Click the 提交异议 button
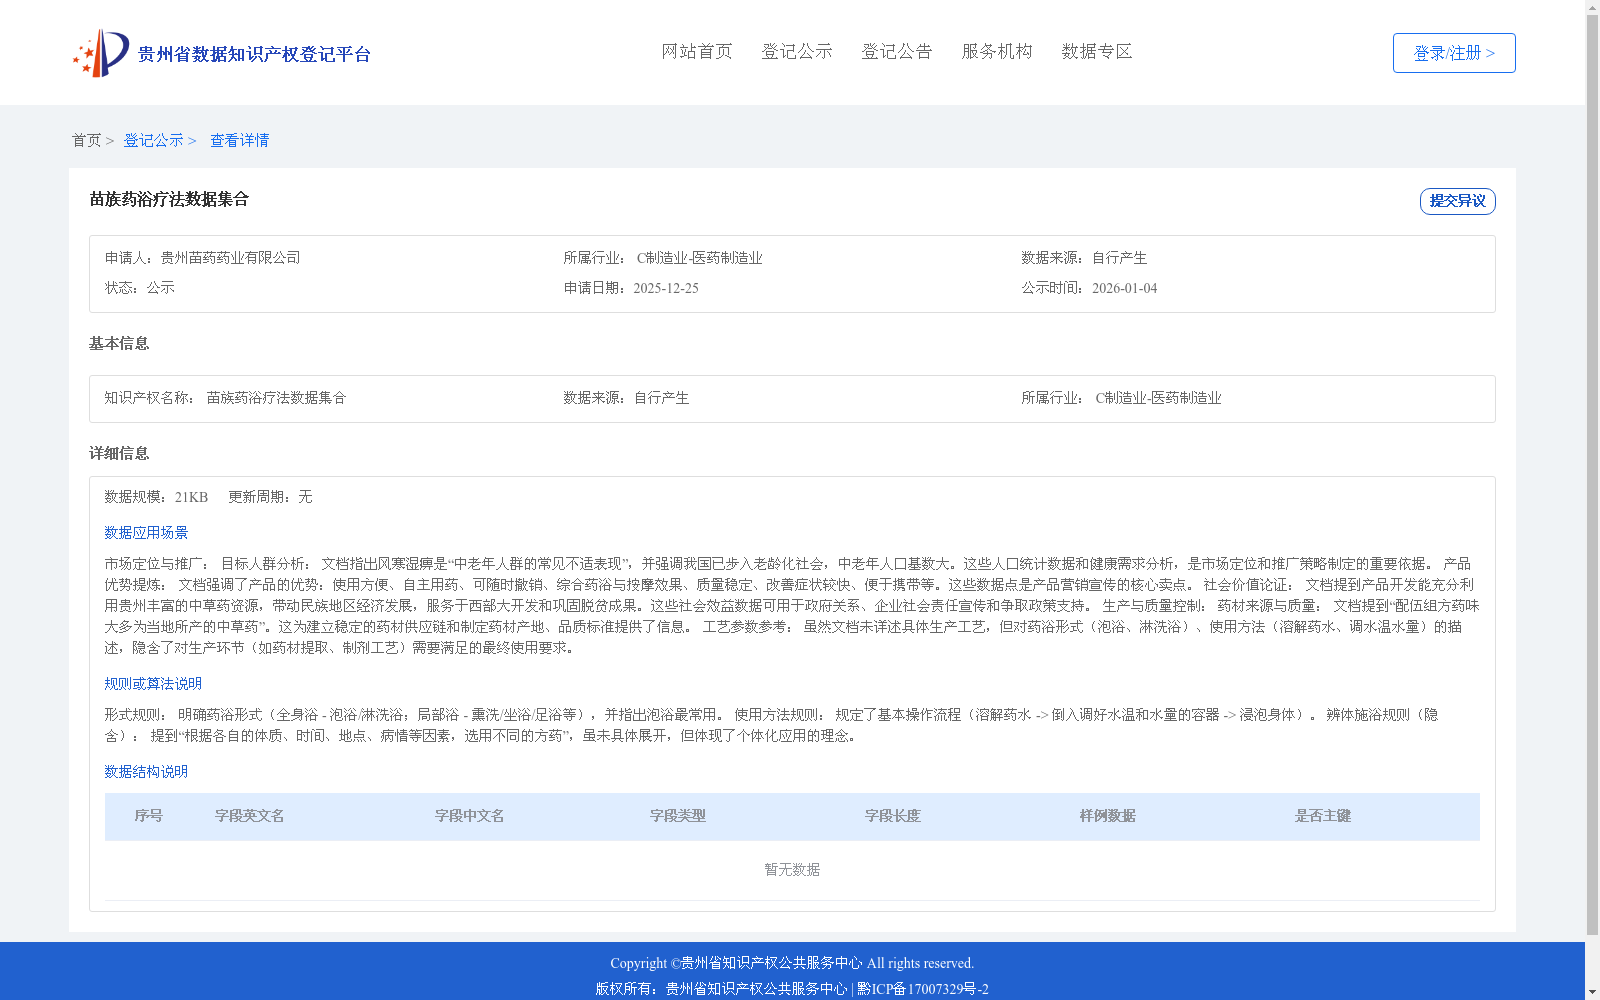Screen dimensions: 1600x1000 (x=1457, y=201)
